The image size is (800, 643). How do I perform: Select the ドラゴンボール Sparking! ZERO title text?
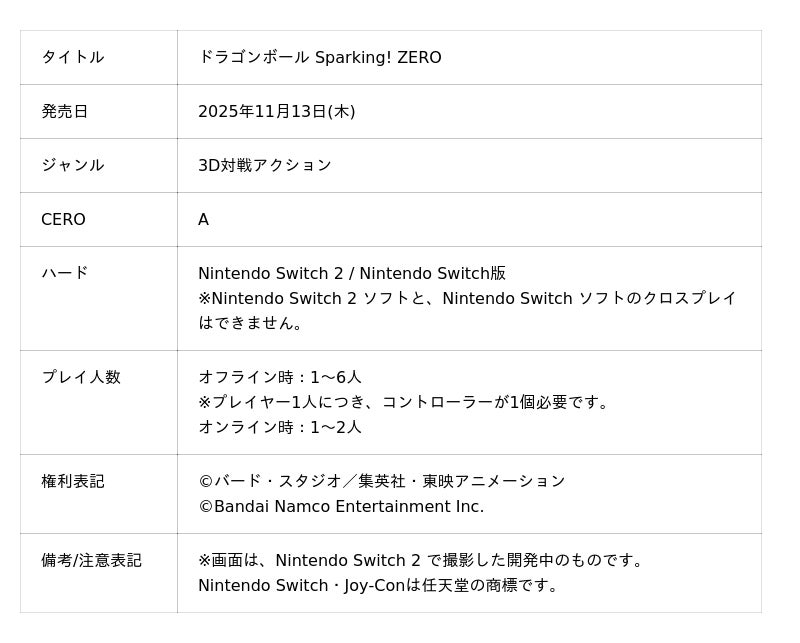(x=319, y=57)
